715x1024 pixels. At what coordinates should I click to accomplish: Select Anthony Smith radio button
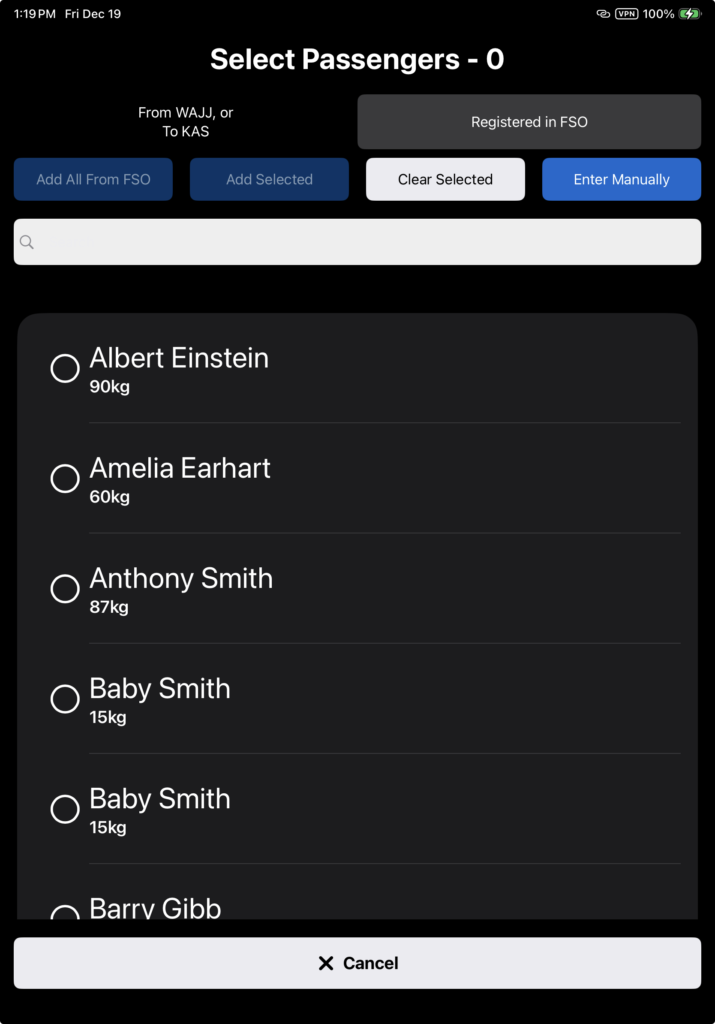65,588
